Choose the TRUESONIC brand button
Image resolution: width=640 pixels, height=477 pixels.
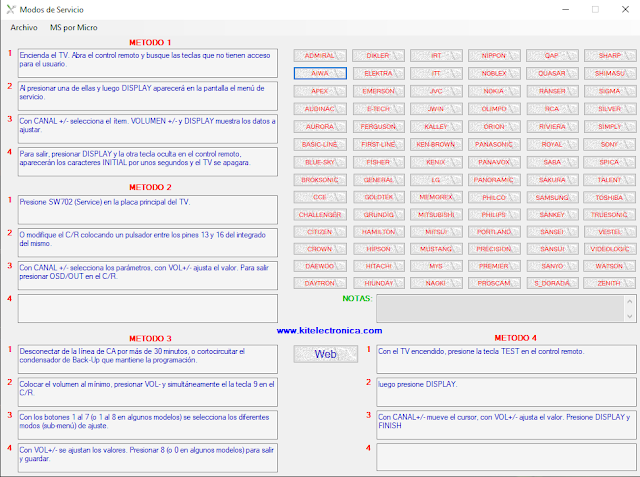pos(609,215)
